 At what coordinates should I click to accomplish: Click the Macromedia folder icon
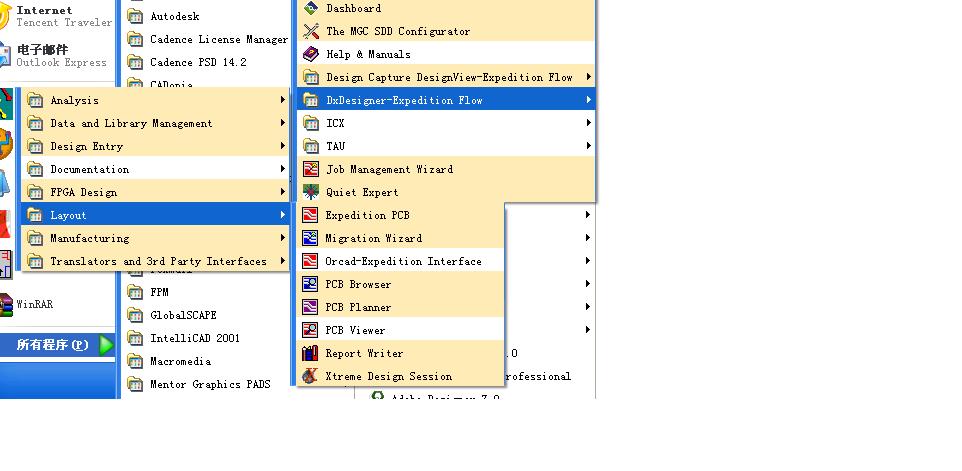click(x=135, y=361)
